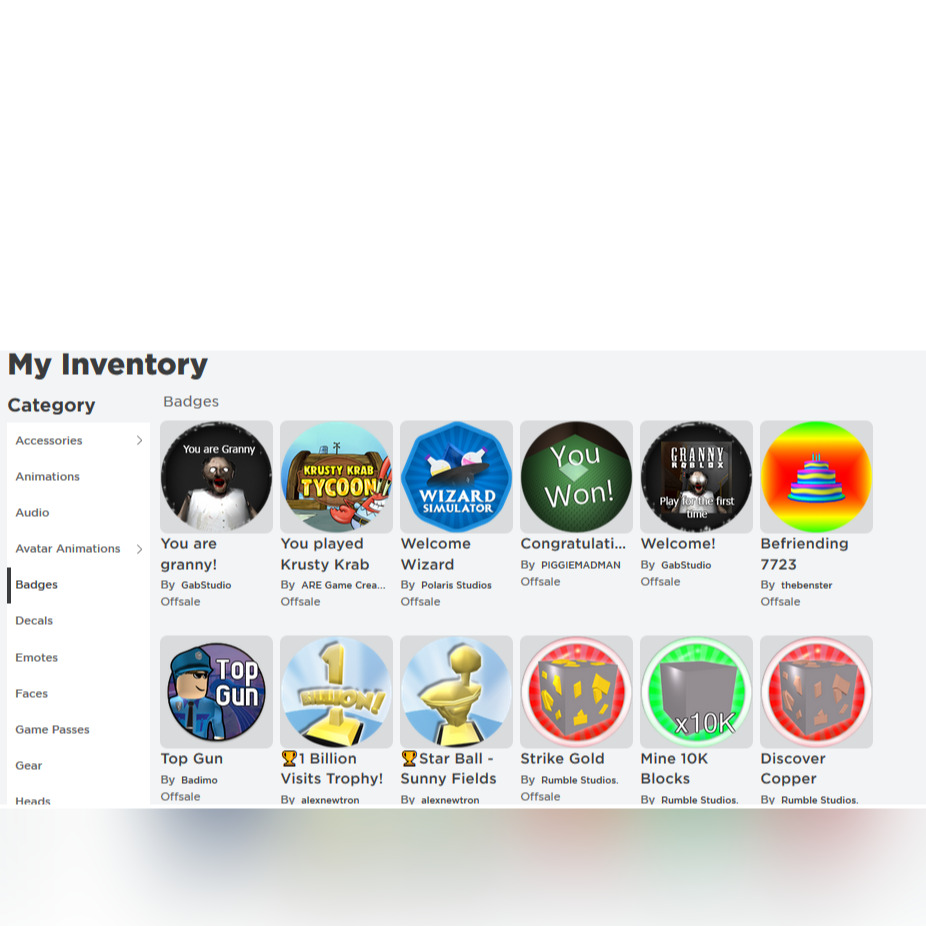The image size is (926, 926).
Task: Select the Emotes category
Action: coord(37,657)
